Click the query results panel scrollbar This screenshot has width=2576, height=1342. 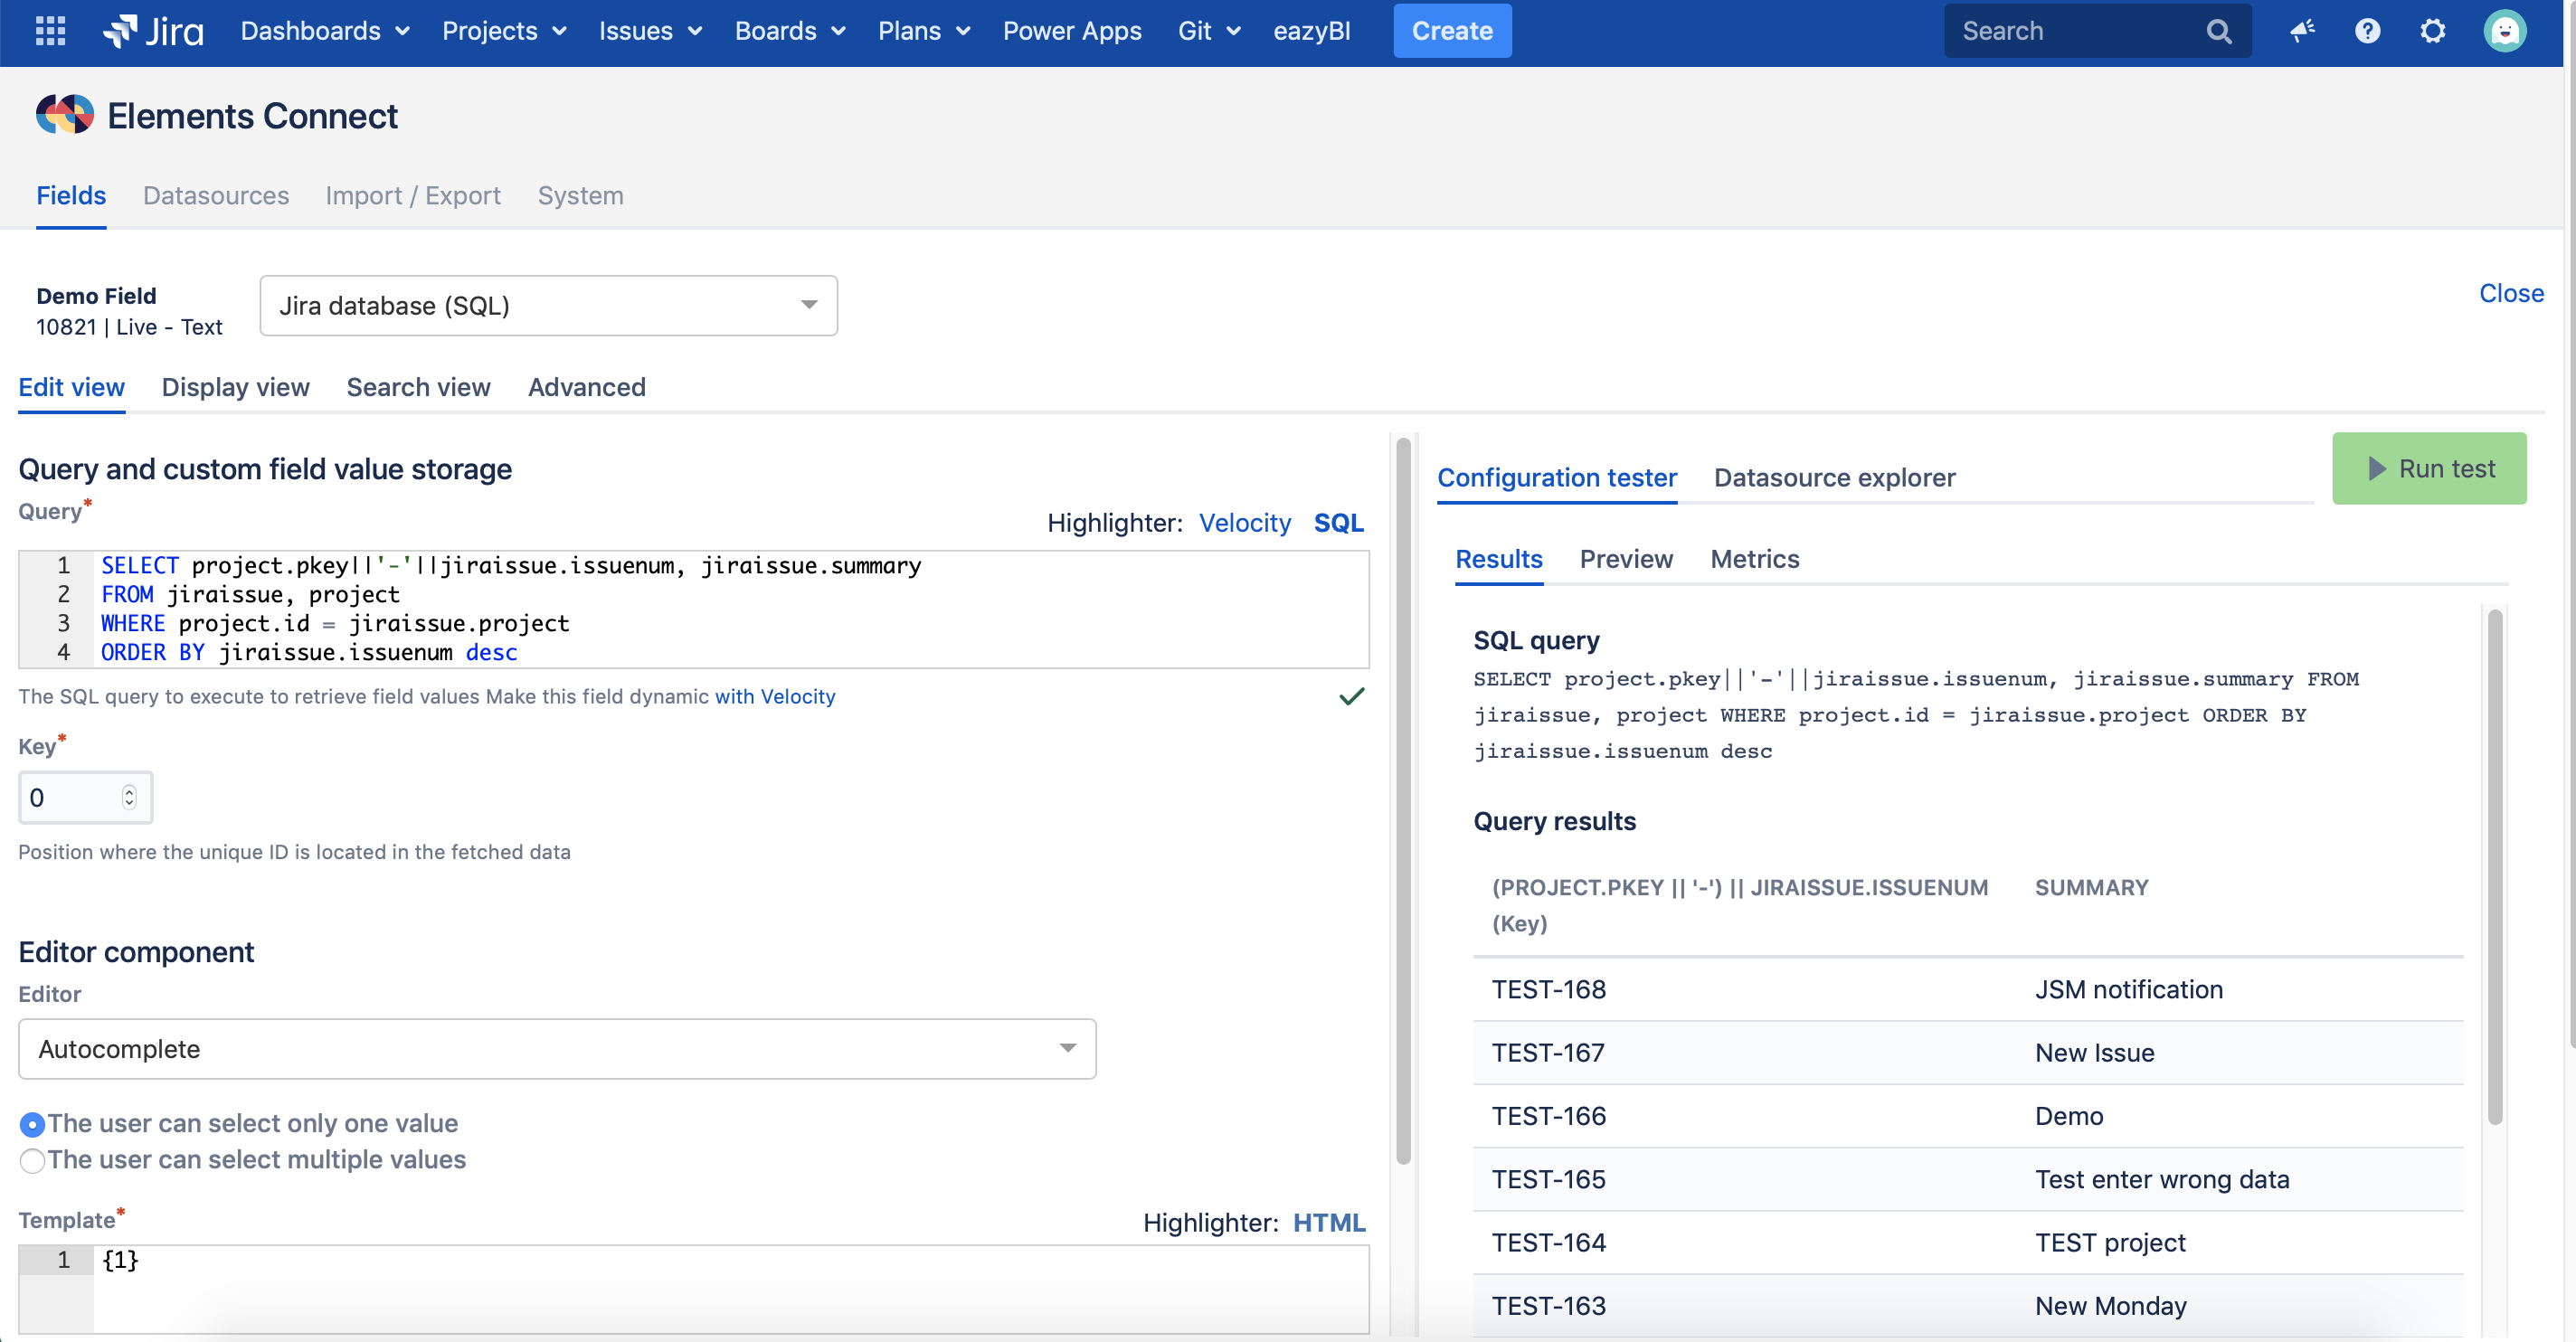[2494, 866]
